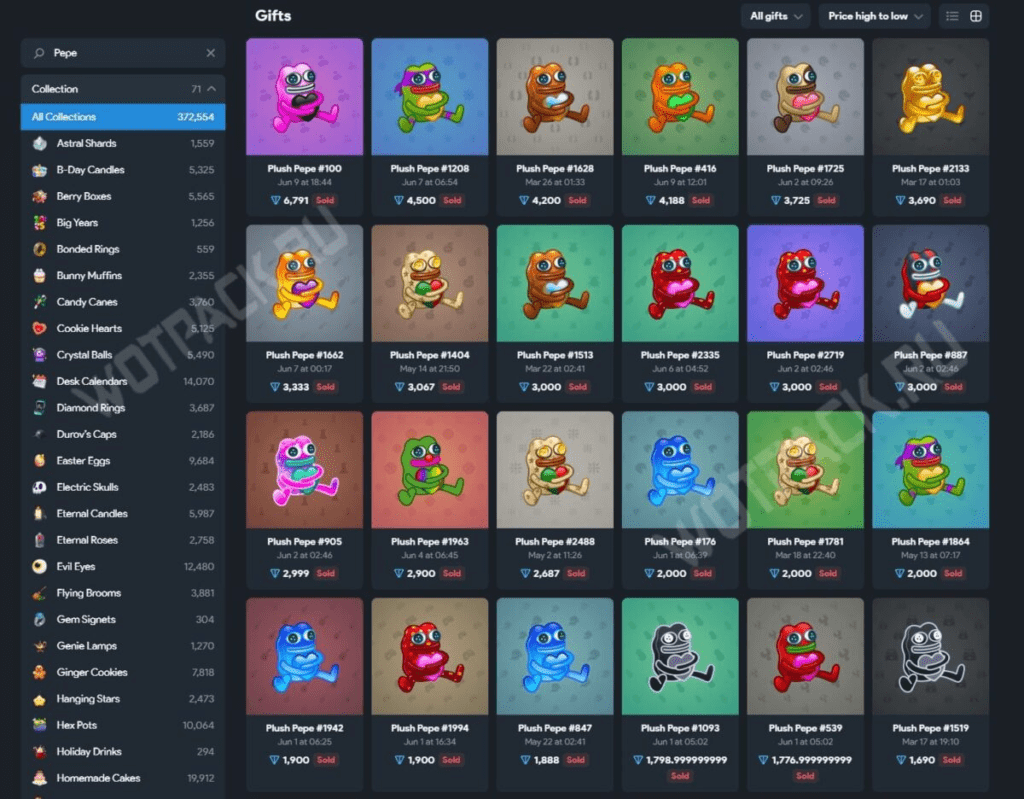Switch to grid view layout
This screenshot has width=1024, height=799.
(x=976, y=16)
